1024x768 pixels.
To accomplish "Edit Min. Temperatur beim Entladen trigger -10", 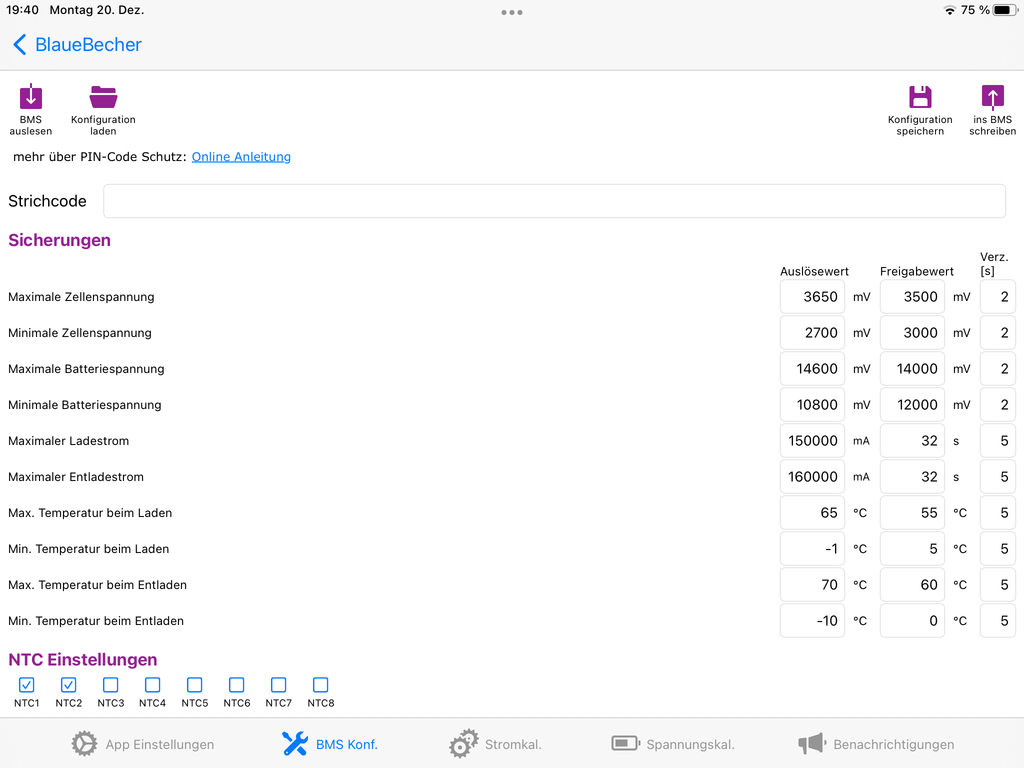I will [812, 620].
